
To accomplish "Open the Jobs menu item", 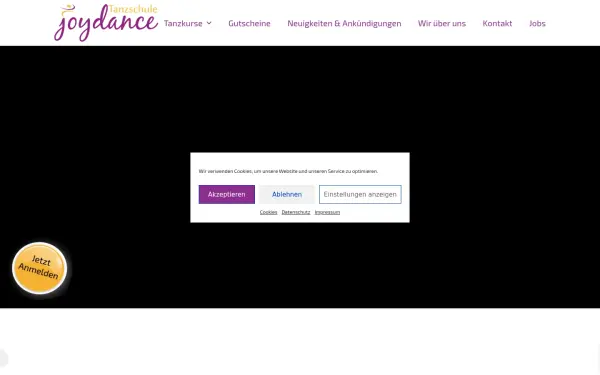I will tap(537, 23).
